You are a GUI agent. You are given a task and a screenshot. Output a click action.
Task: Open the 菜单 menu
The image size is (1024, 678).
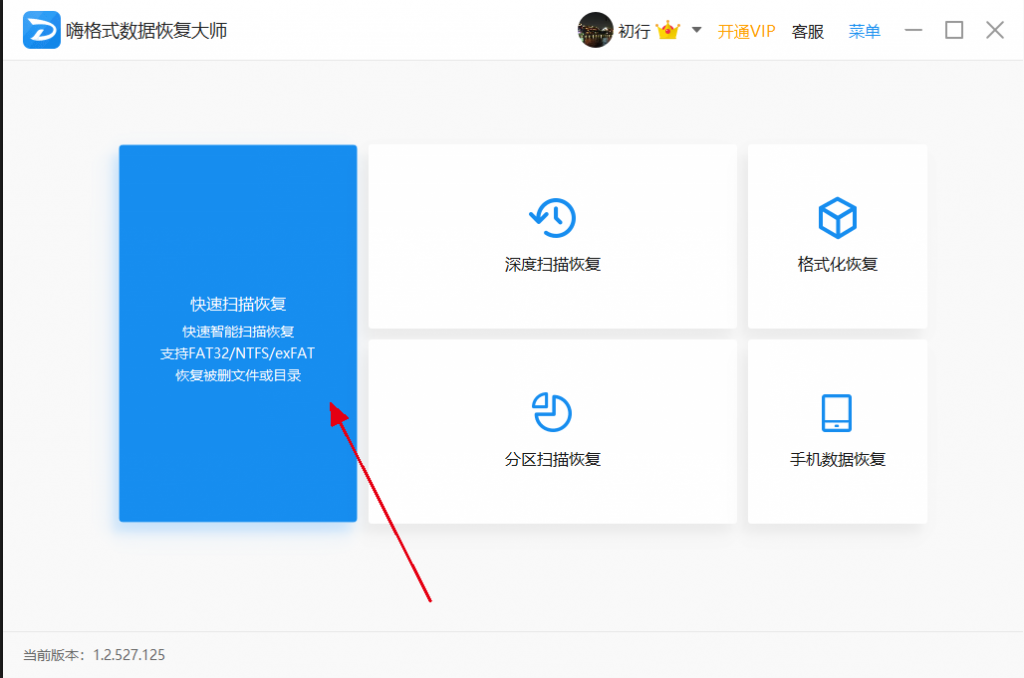click(864, 31)
